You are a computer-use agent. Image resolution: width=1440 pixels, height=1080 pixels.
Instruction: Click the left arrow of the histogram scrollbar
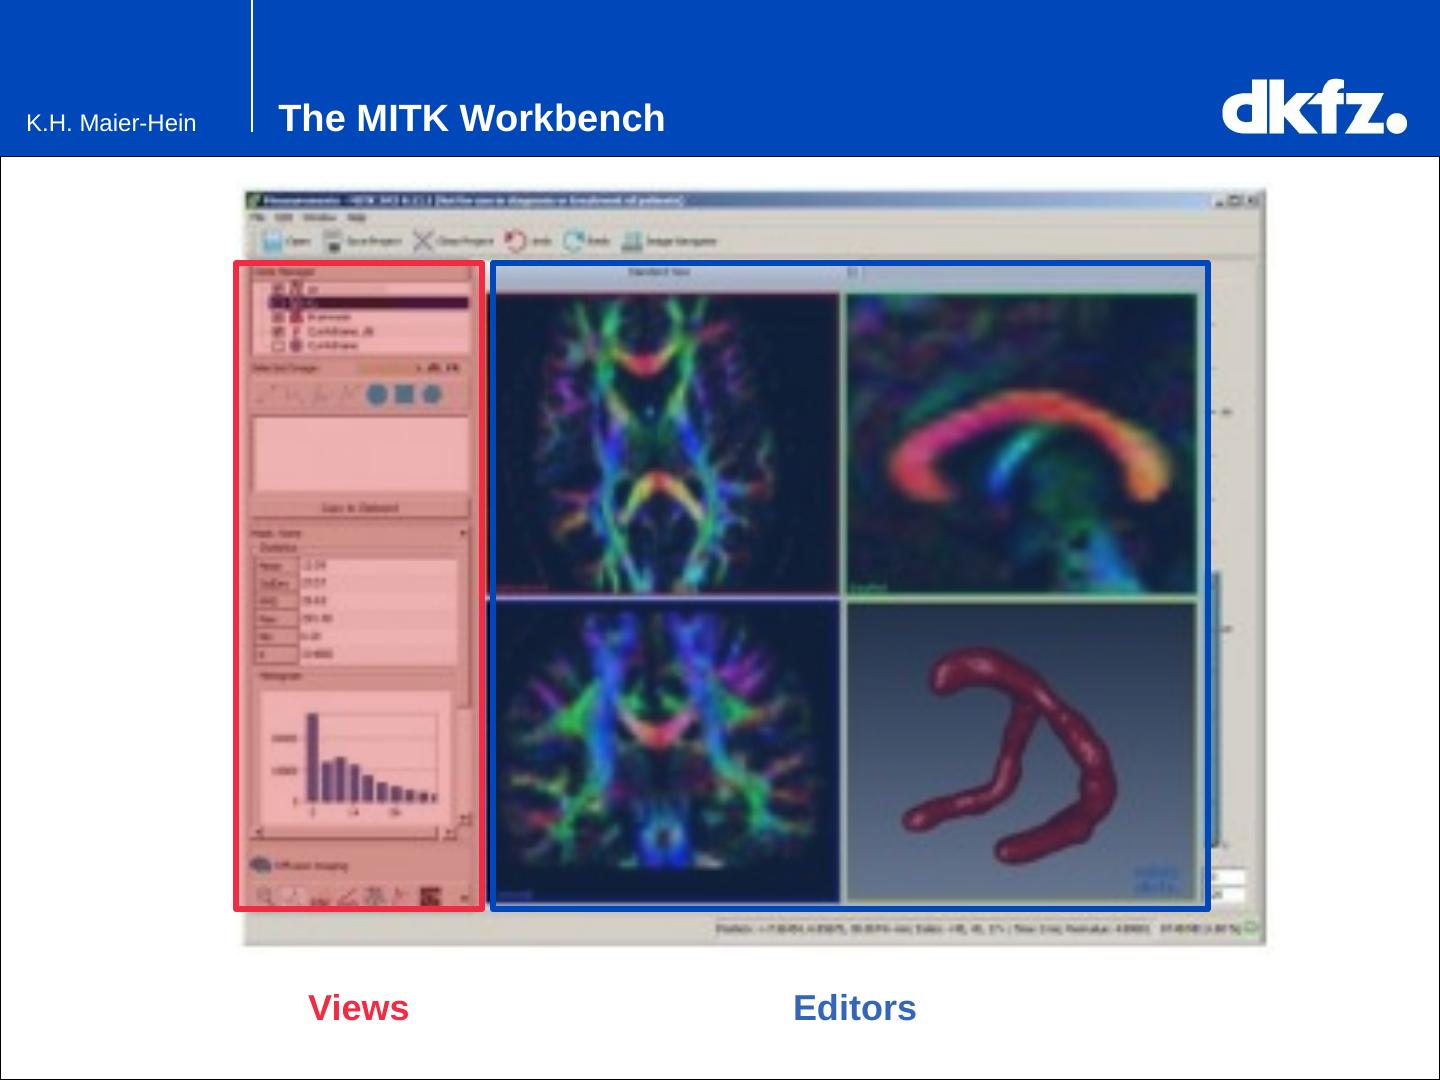[x=260, y=833]
